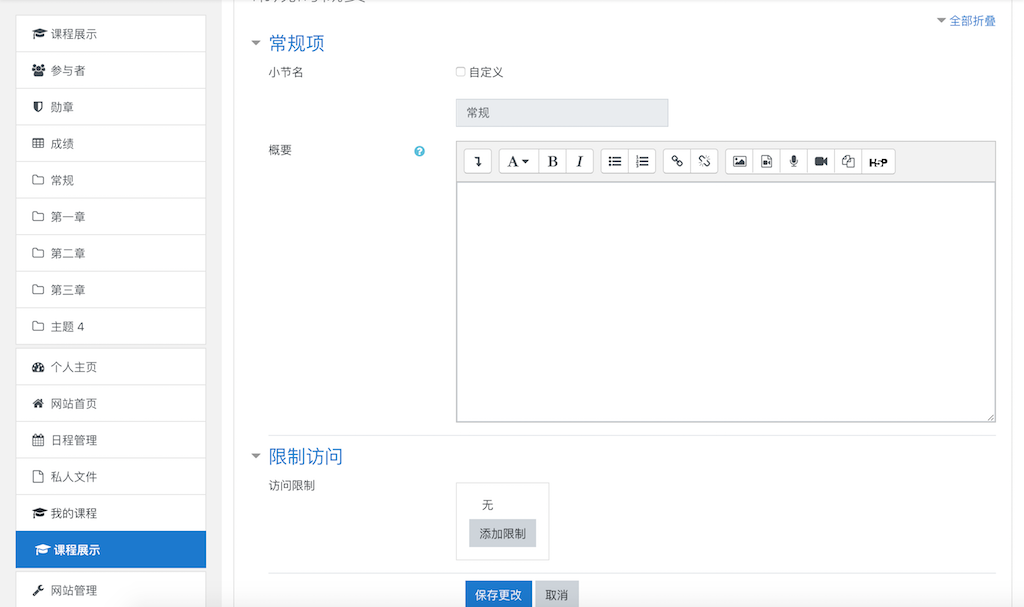Start video recording with the camera icon
The width and height of the screenshot is (1024, 607).
click(x=821, y=161)
